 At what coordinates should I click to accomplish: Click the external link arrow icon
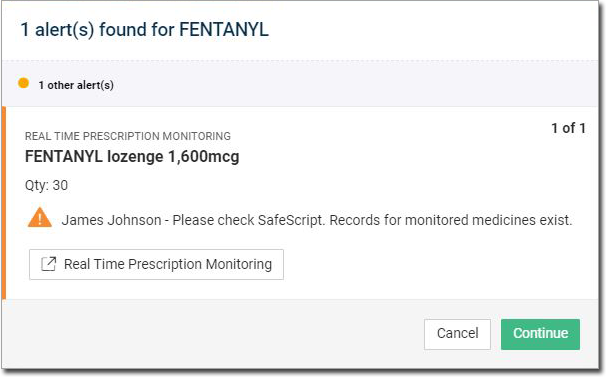pos(49,264)
